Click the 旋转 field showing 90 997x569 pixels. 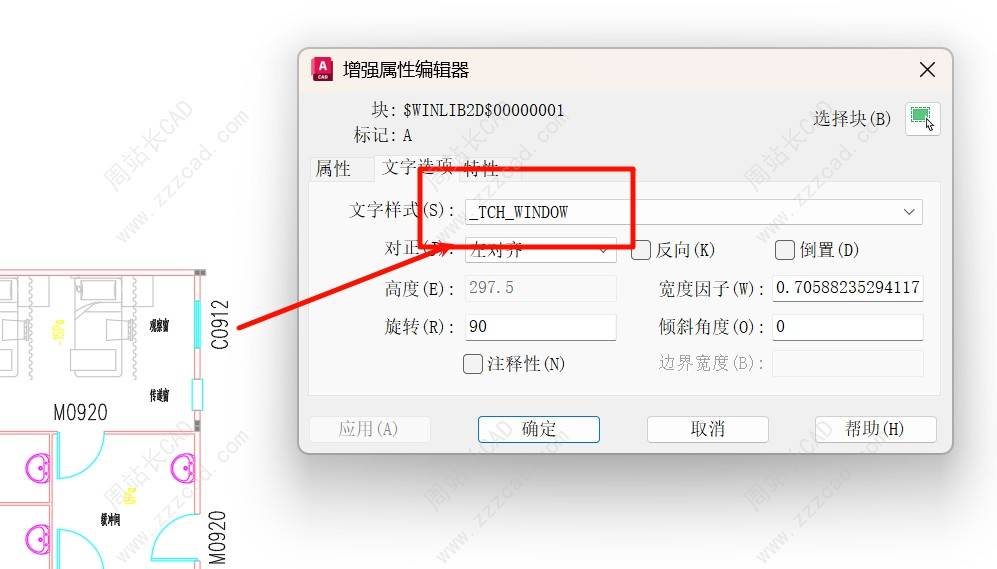point(541,327)
